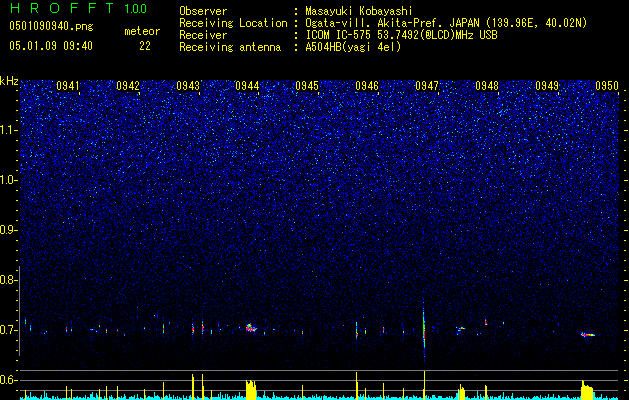The image size is (629, 400).
Task: Click the horizontal echo trail near 0950
Action: click(x=588, y=334)
